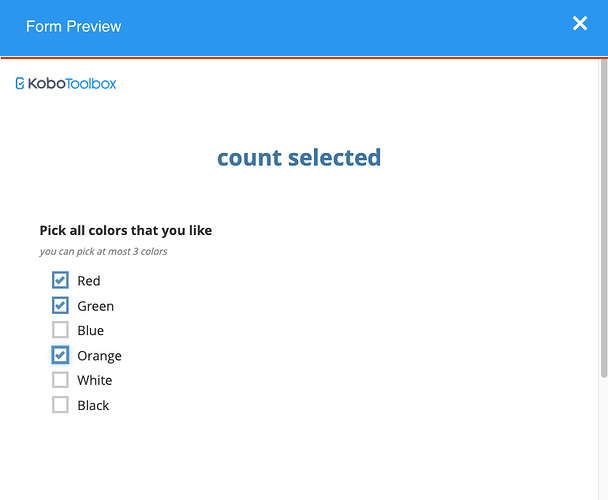Viewport: 608px width, 500px height.
Task: Tick the Blue checkbox
Action: pos(60,330)
